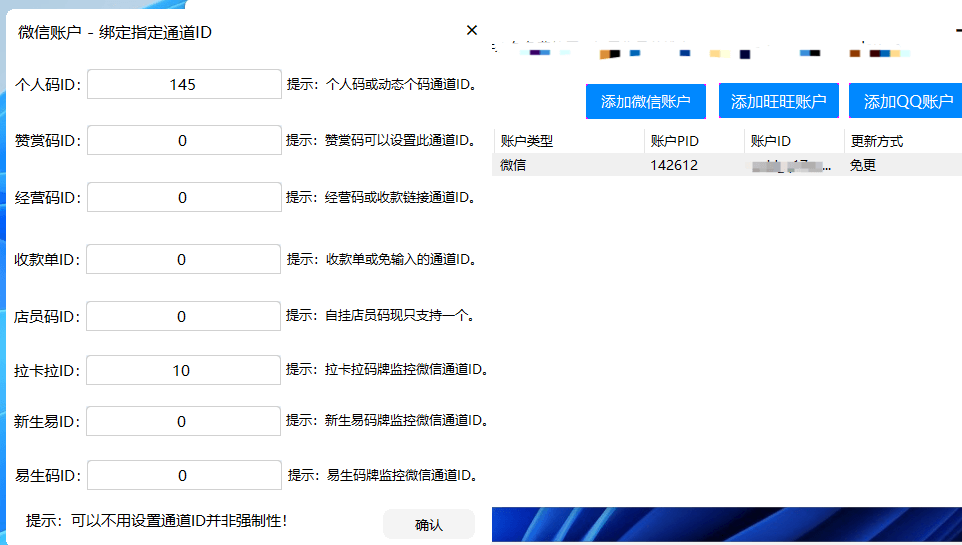Click the 店员码ID input field
The image size is (962, 545).
[x=183, y=317]
